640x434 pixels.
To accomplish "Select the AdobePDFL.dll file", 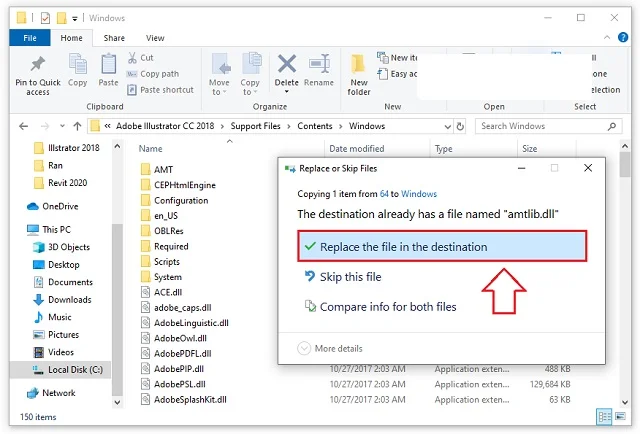I will pos(176,354).
